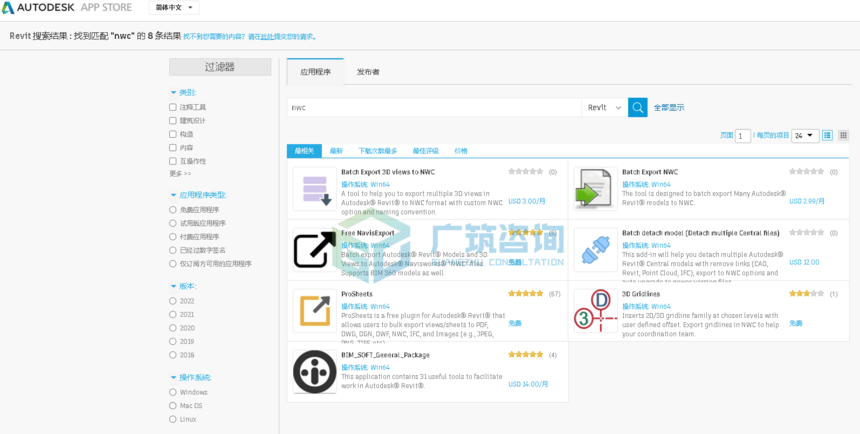Select version 2022 radio button

(x=173, y=301)
